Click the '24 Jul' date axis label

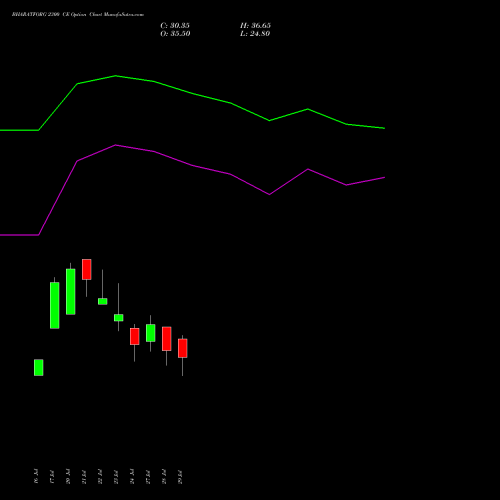pos(132,477)
